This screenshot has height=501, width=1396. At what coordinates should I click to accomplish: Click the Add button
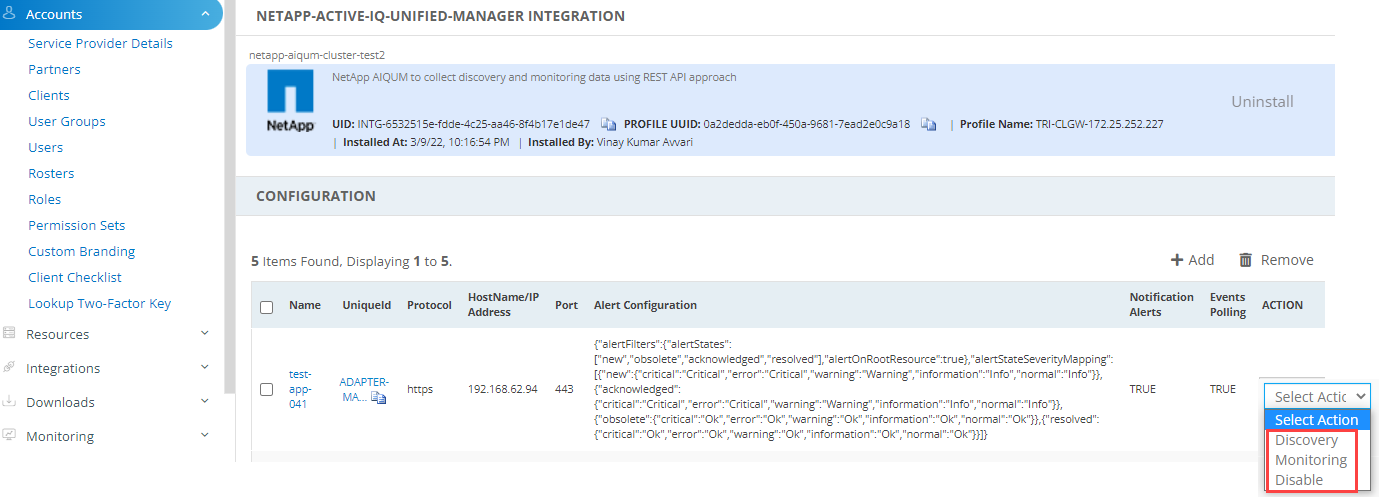[1193, 260]
